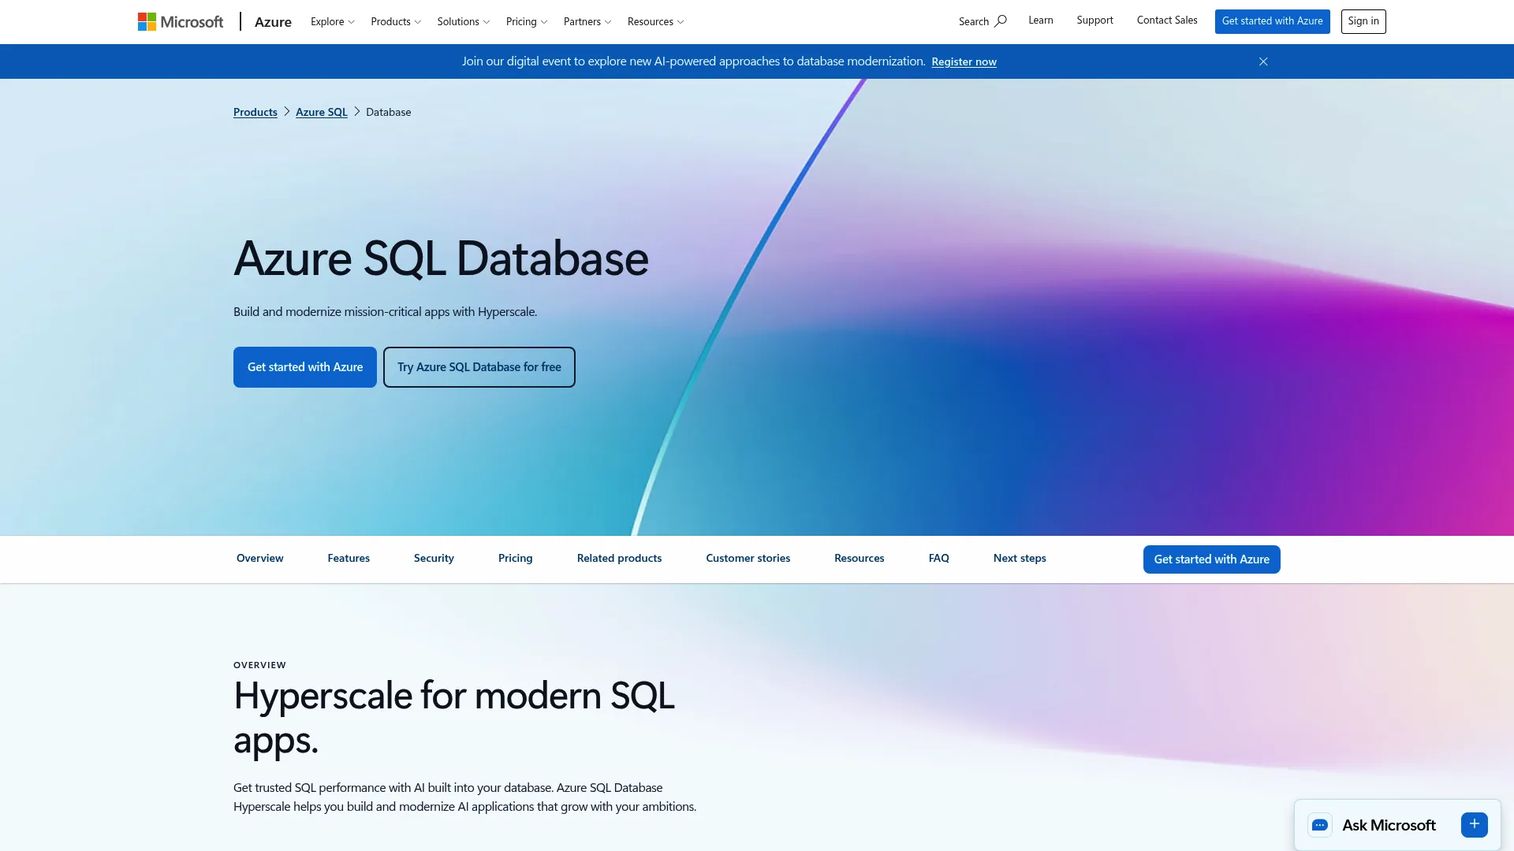Open the Contact Sales link
1514x851 pixels.
1167,20
